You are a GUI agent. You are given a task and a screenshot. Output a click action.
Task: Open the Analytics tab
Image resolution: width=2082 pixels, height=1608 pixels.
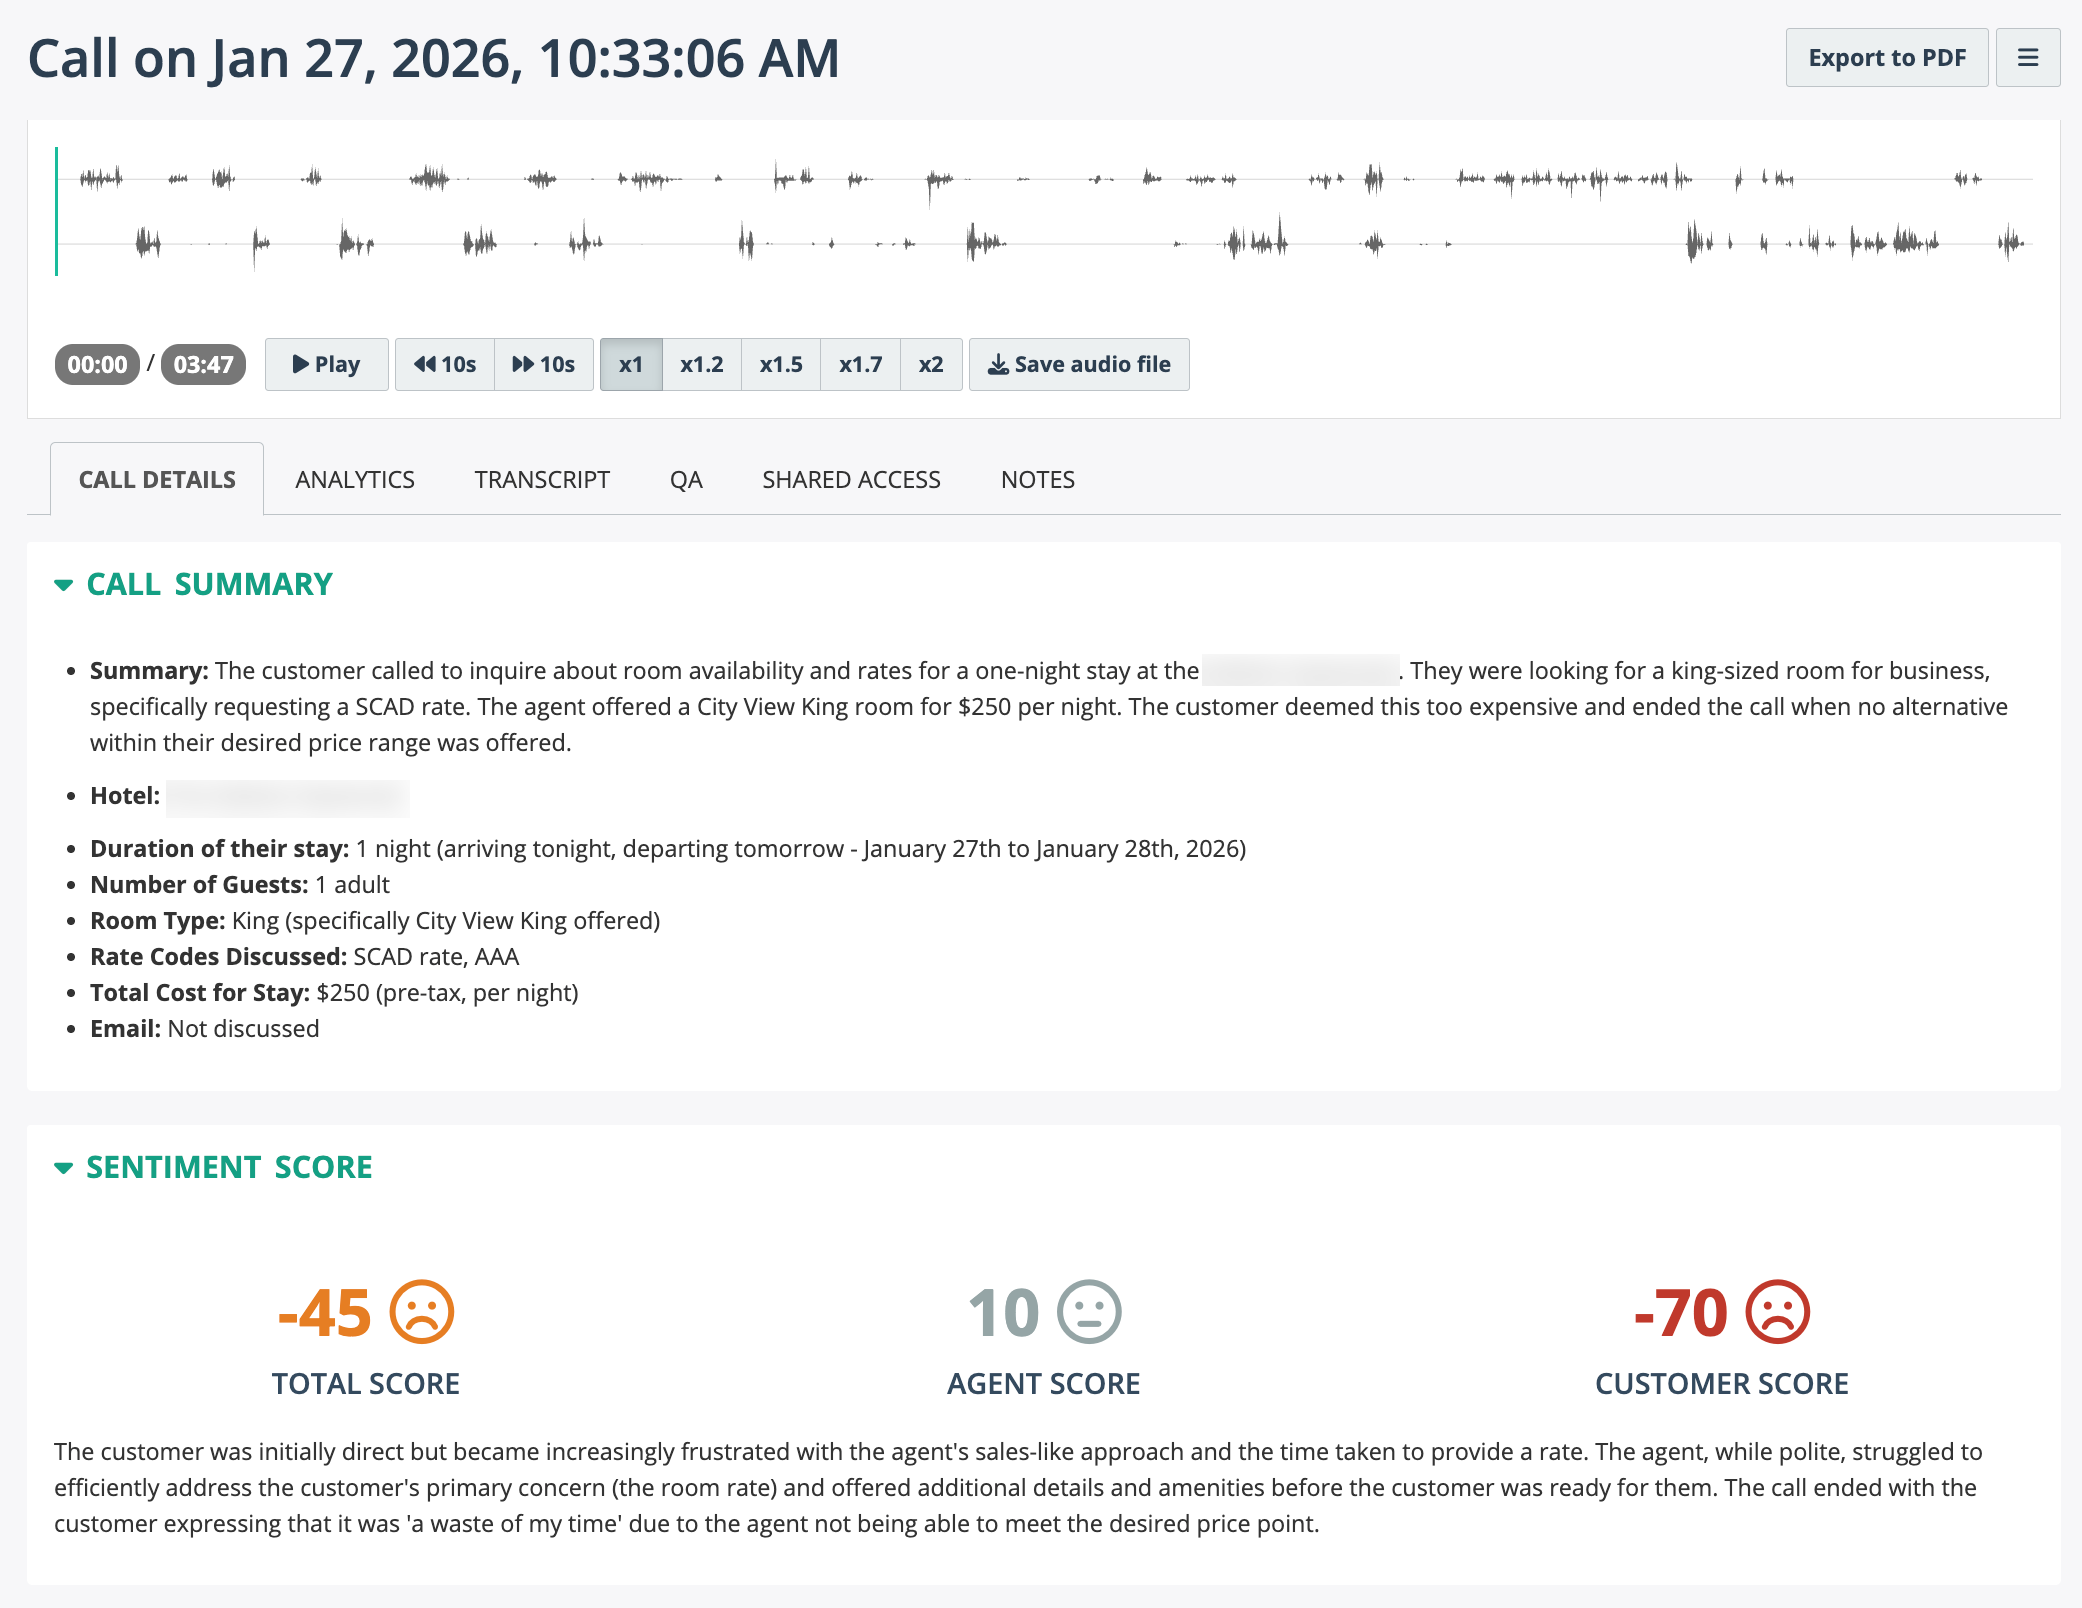[x=355, y=480]
